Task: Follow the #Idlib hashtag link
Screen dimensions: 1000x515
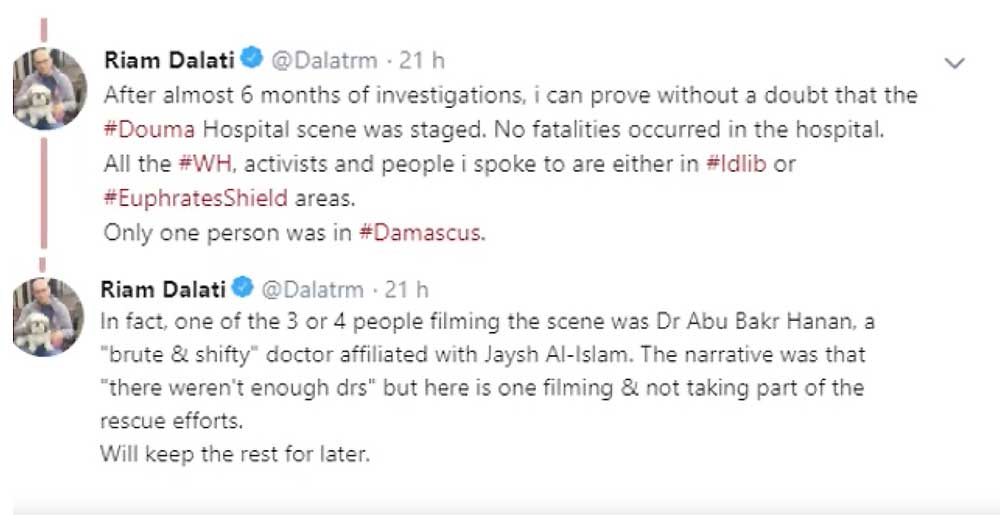Action: pyautogui.click(x=735, y=165)
